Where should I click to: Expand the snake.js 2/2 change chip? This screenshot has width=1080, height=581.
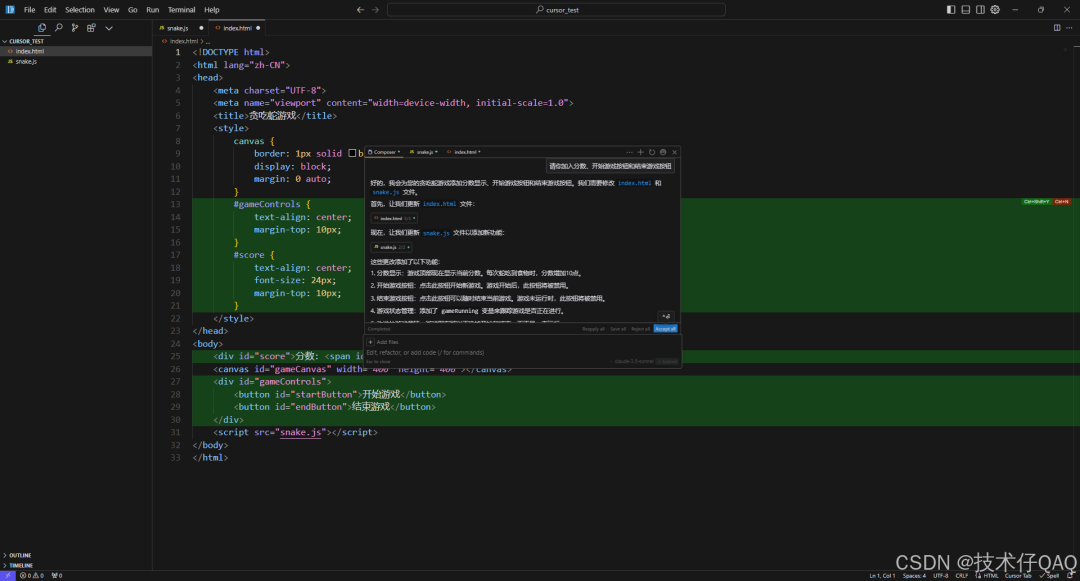point(391,247)
